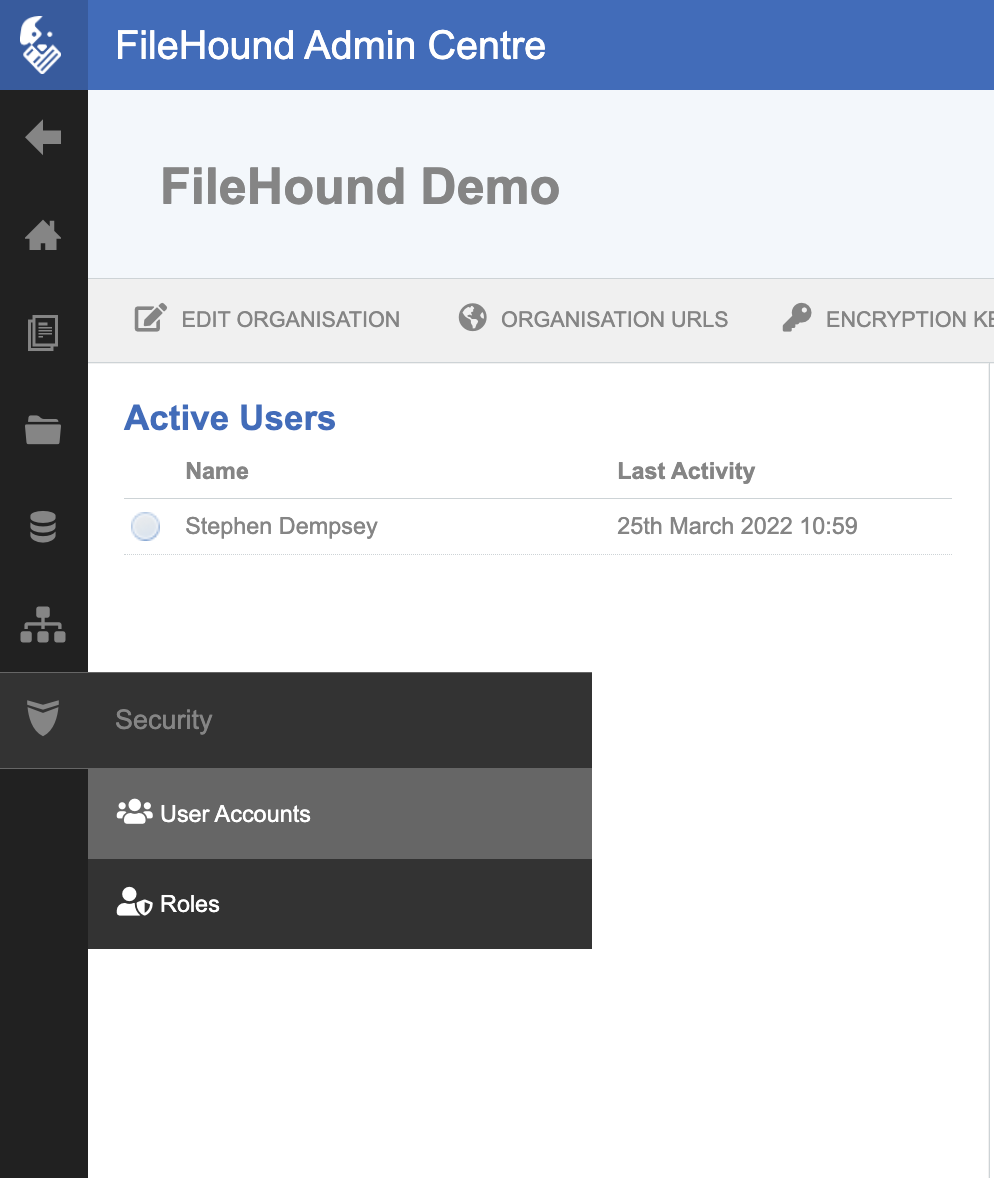Click the FileHound Admin Centre title
Image resolution: width=994 pixels, height=1178 pixels.
(x=331, y=45)
